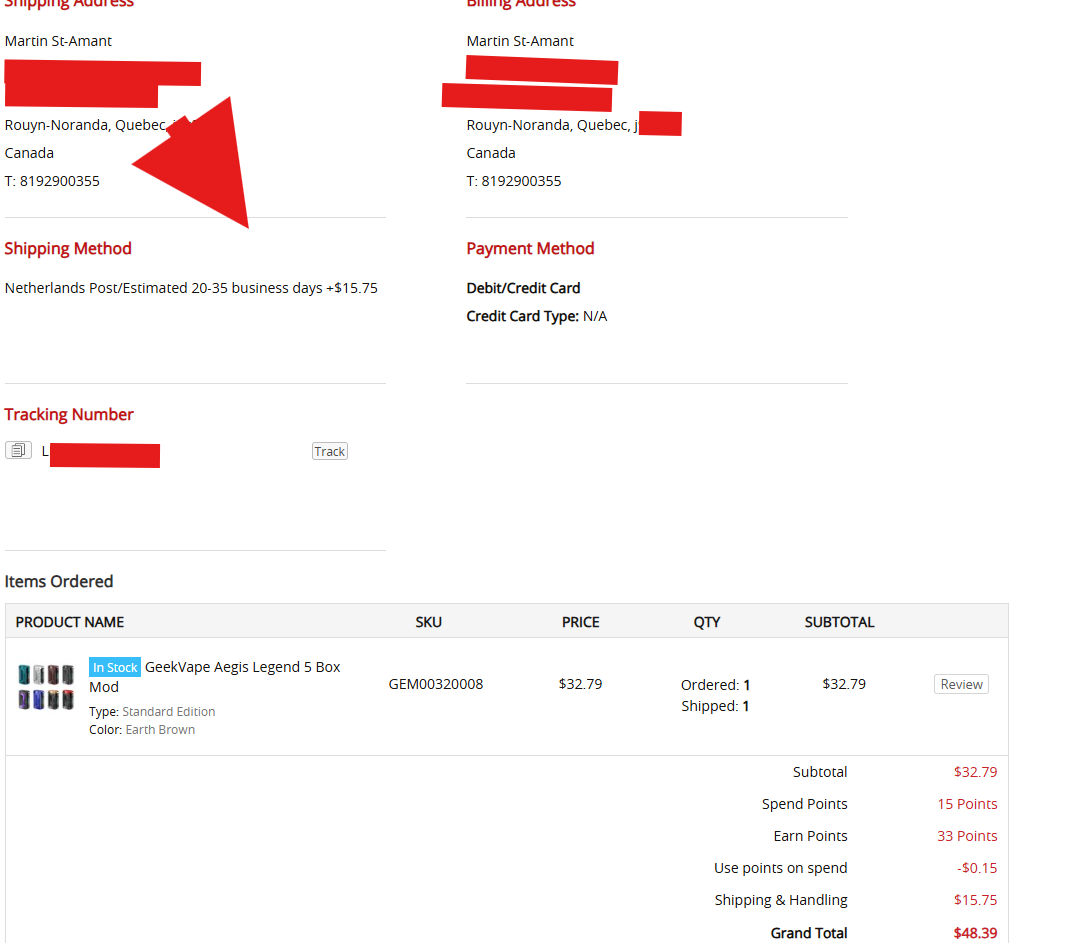Click the Tracking Number heading
Screen dimensions: 1072x943
click(x=69, y=414)
